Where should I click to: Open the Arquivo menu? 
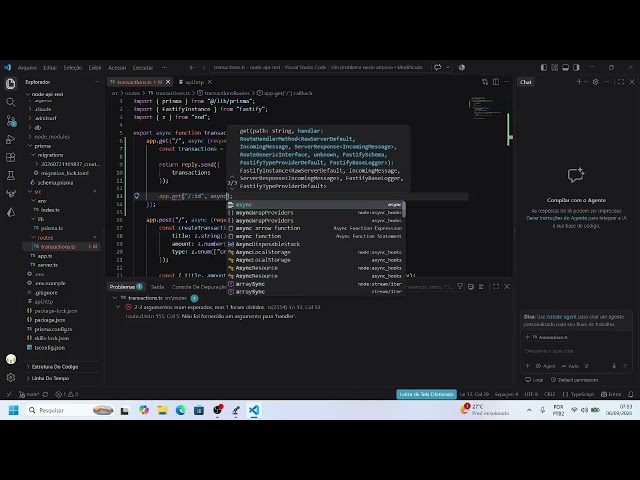[27, 68]
